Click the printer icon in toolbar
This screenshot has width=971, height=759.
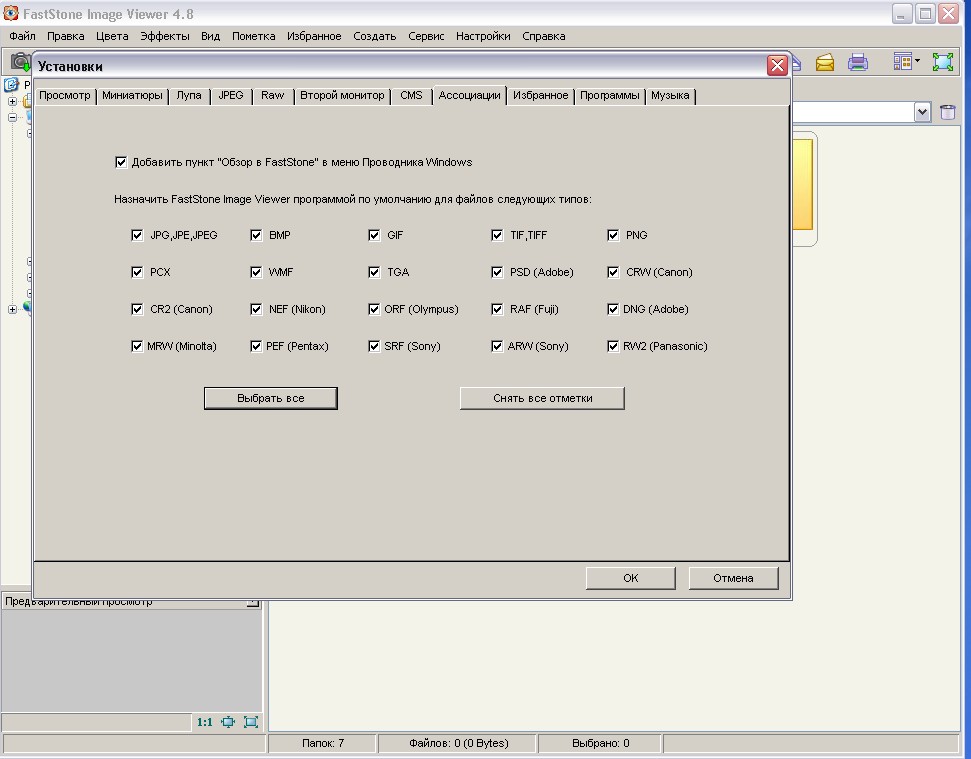[858, 63]
